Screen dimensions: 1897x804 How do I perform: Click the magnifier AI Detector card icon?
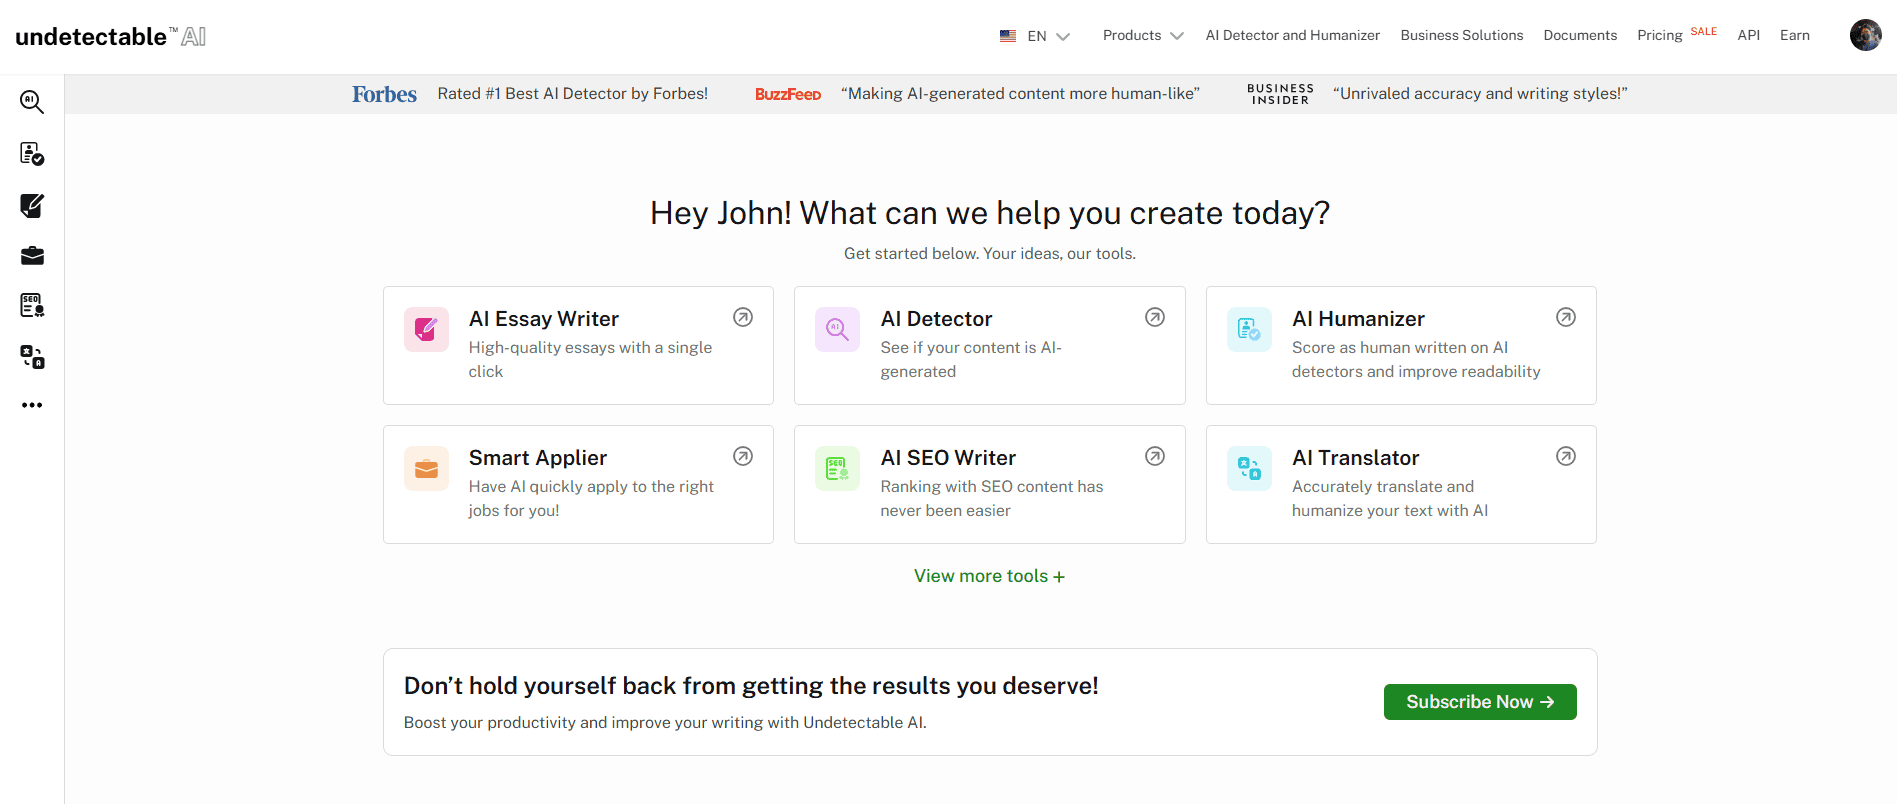click(x=837, y=329)
